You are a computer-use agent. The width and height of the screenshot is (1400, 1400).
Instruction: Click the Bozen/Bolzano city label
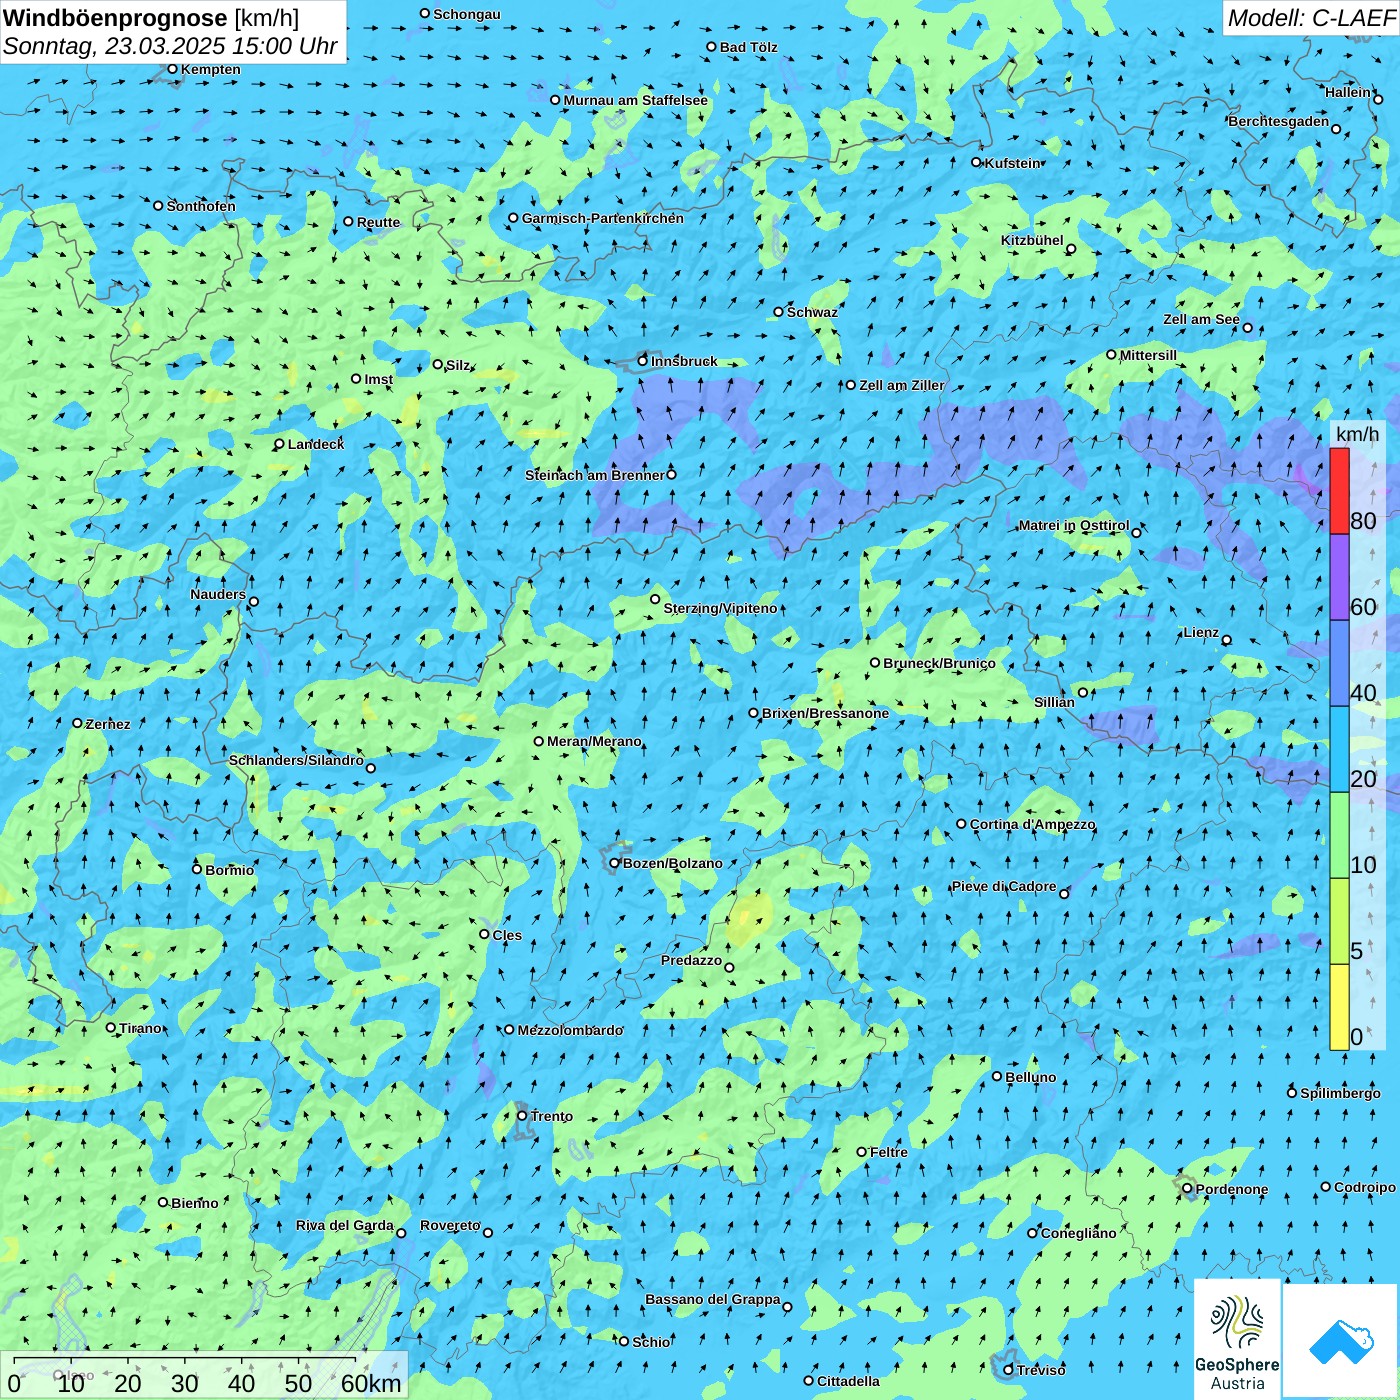pos(672,863)
